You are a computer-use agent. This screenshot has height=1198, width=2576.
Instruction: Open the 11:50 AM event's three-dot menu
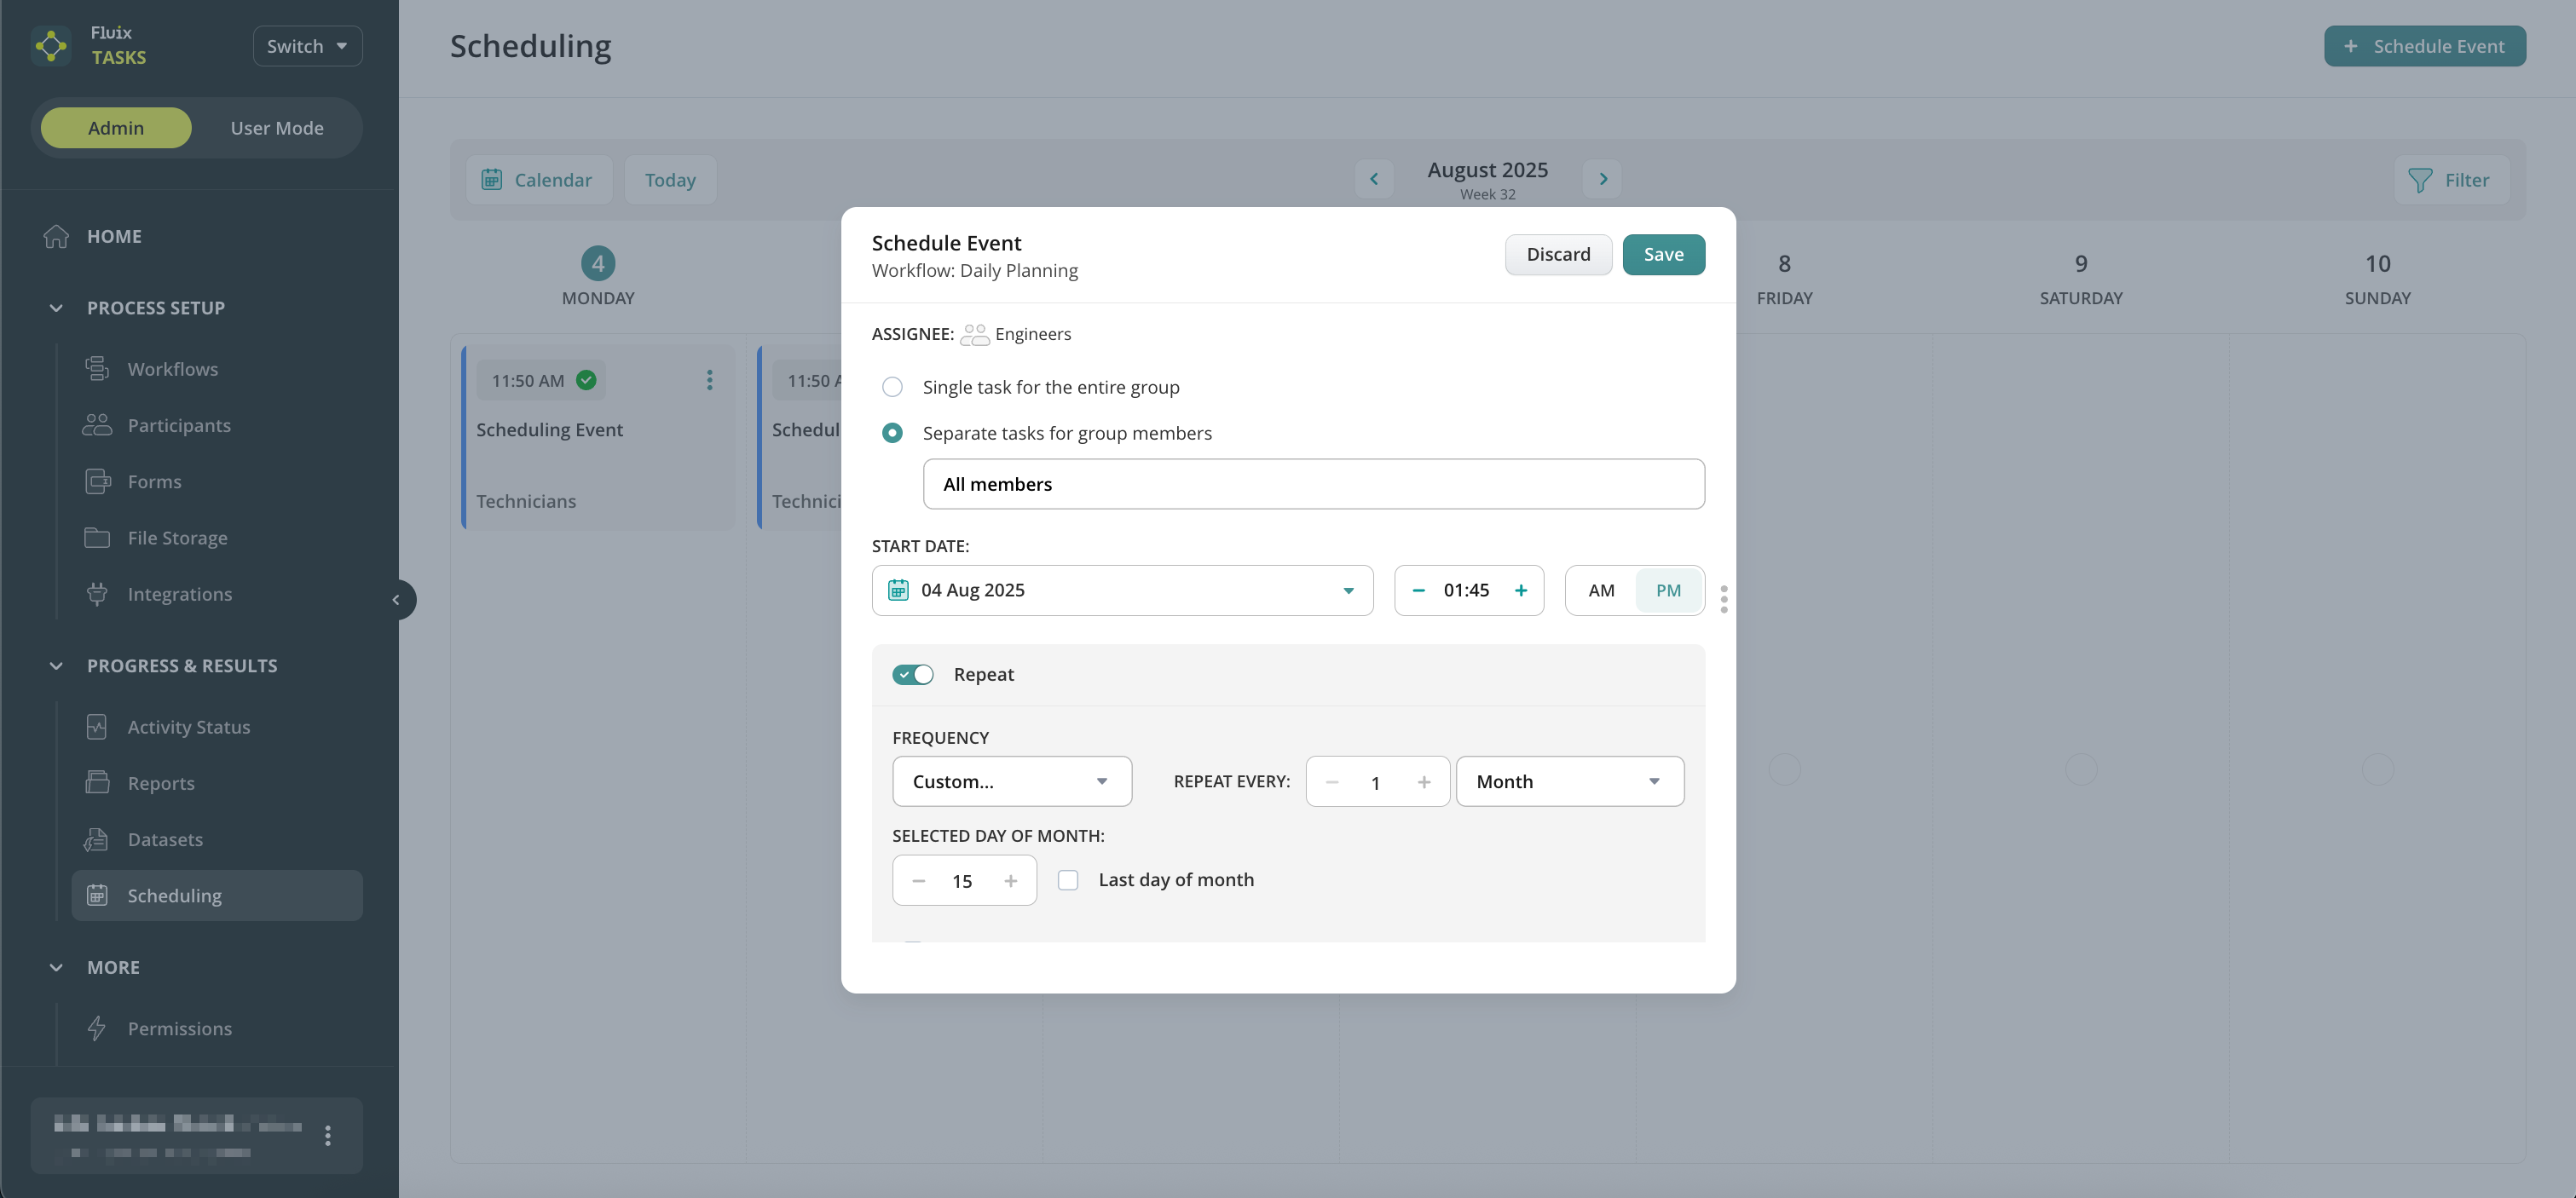[709, 380]
